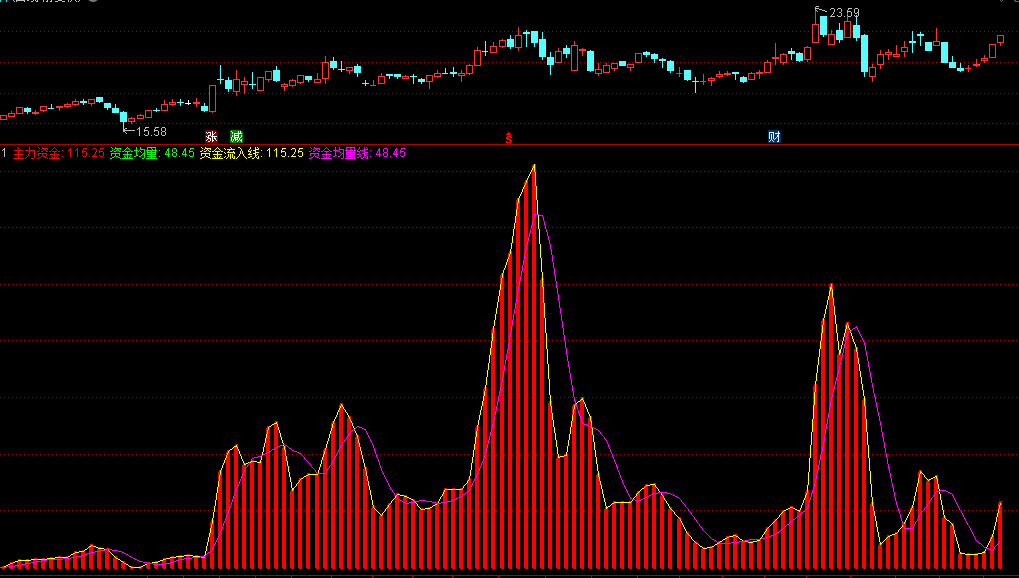Click the indicator number 1 before the legend
Image resolution: width=1019 pixels, height=578 pixels.
[5, 153]
